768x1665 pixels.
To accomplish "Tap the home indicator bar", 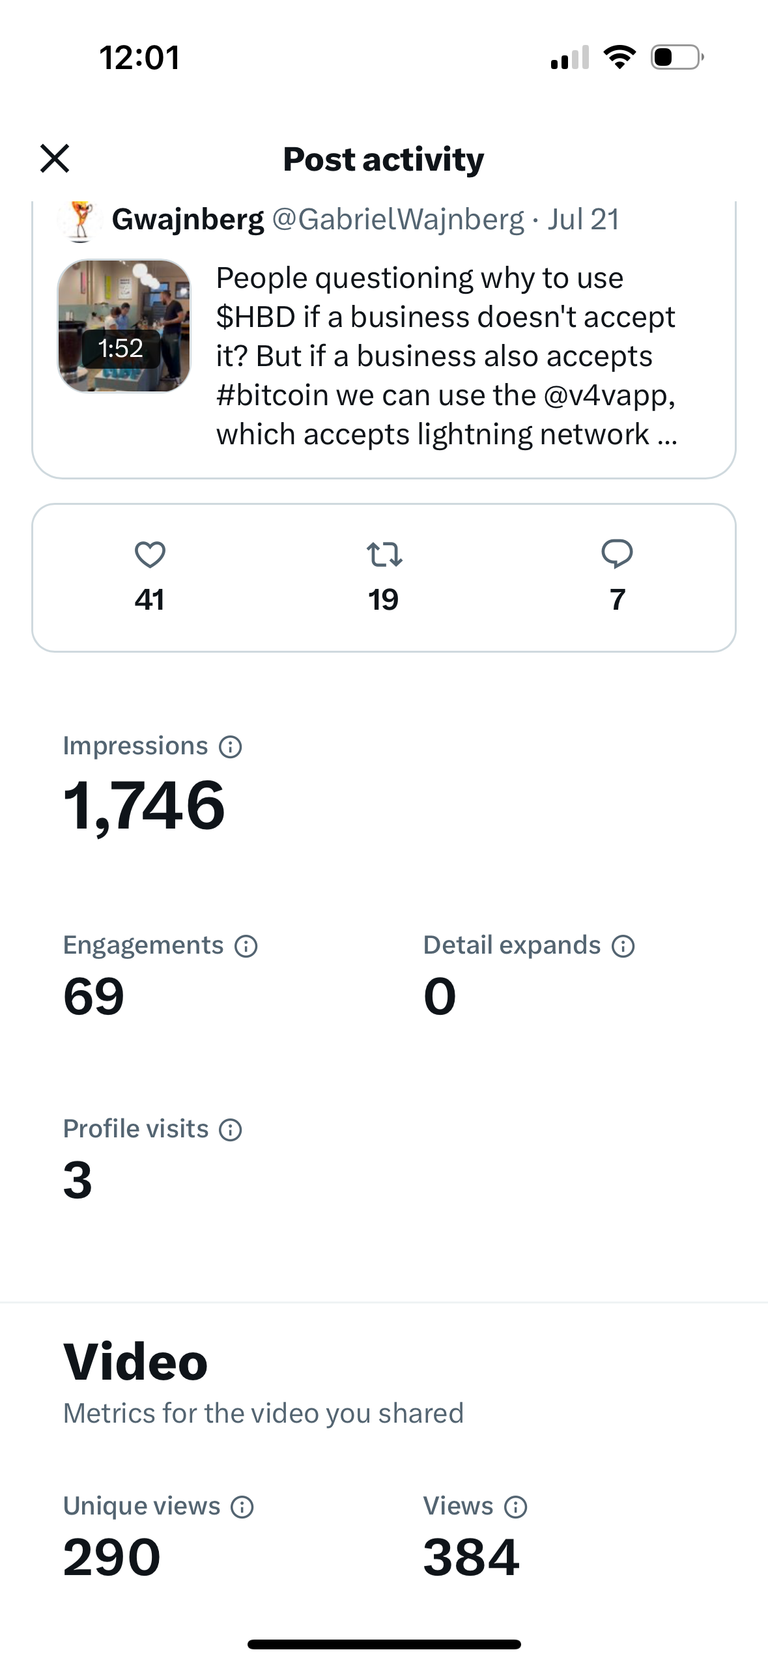I will click(384, 1644).
